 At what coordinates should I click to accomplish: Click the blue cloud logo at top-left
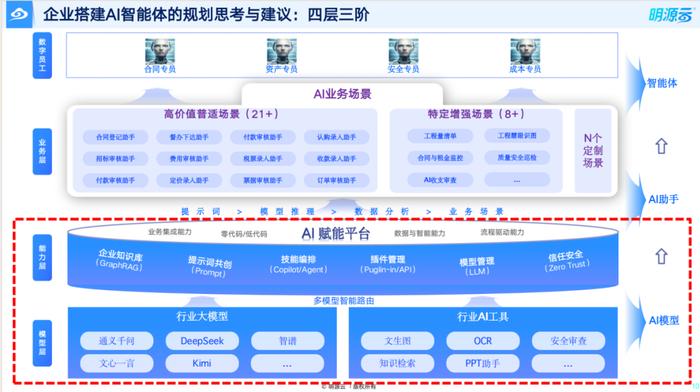(19, 14)
